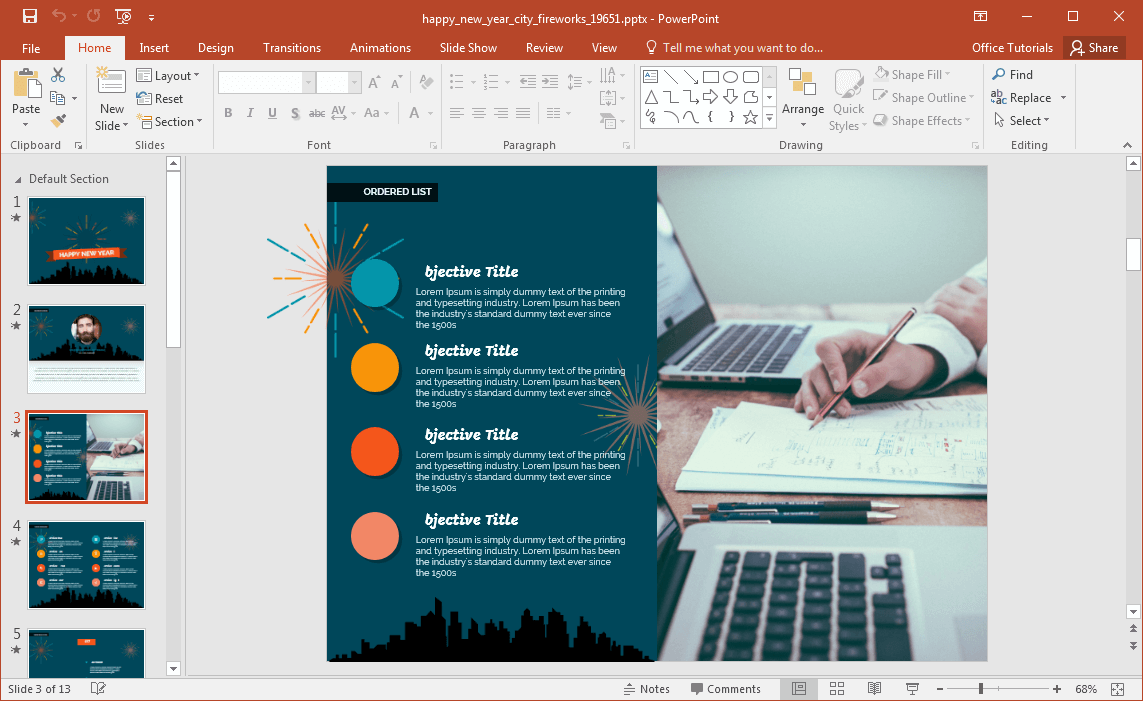Screen dimensions: 1143x701
Task: Toggle Bold formatting
Action: 228,113
